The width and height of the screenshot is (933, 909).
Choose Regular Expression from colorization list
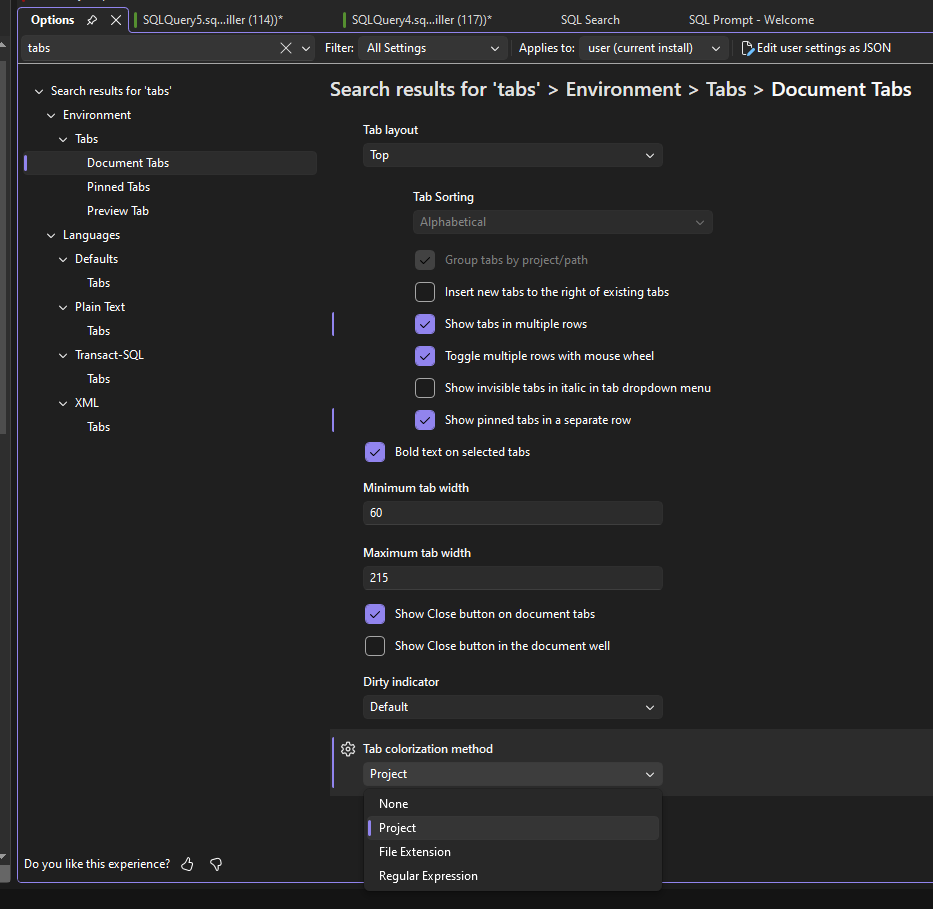pyautogui.click(x=428, y=876)
